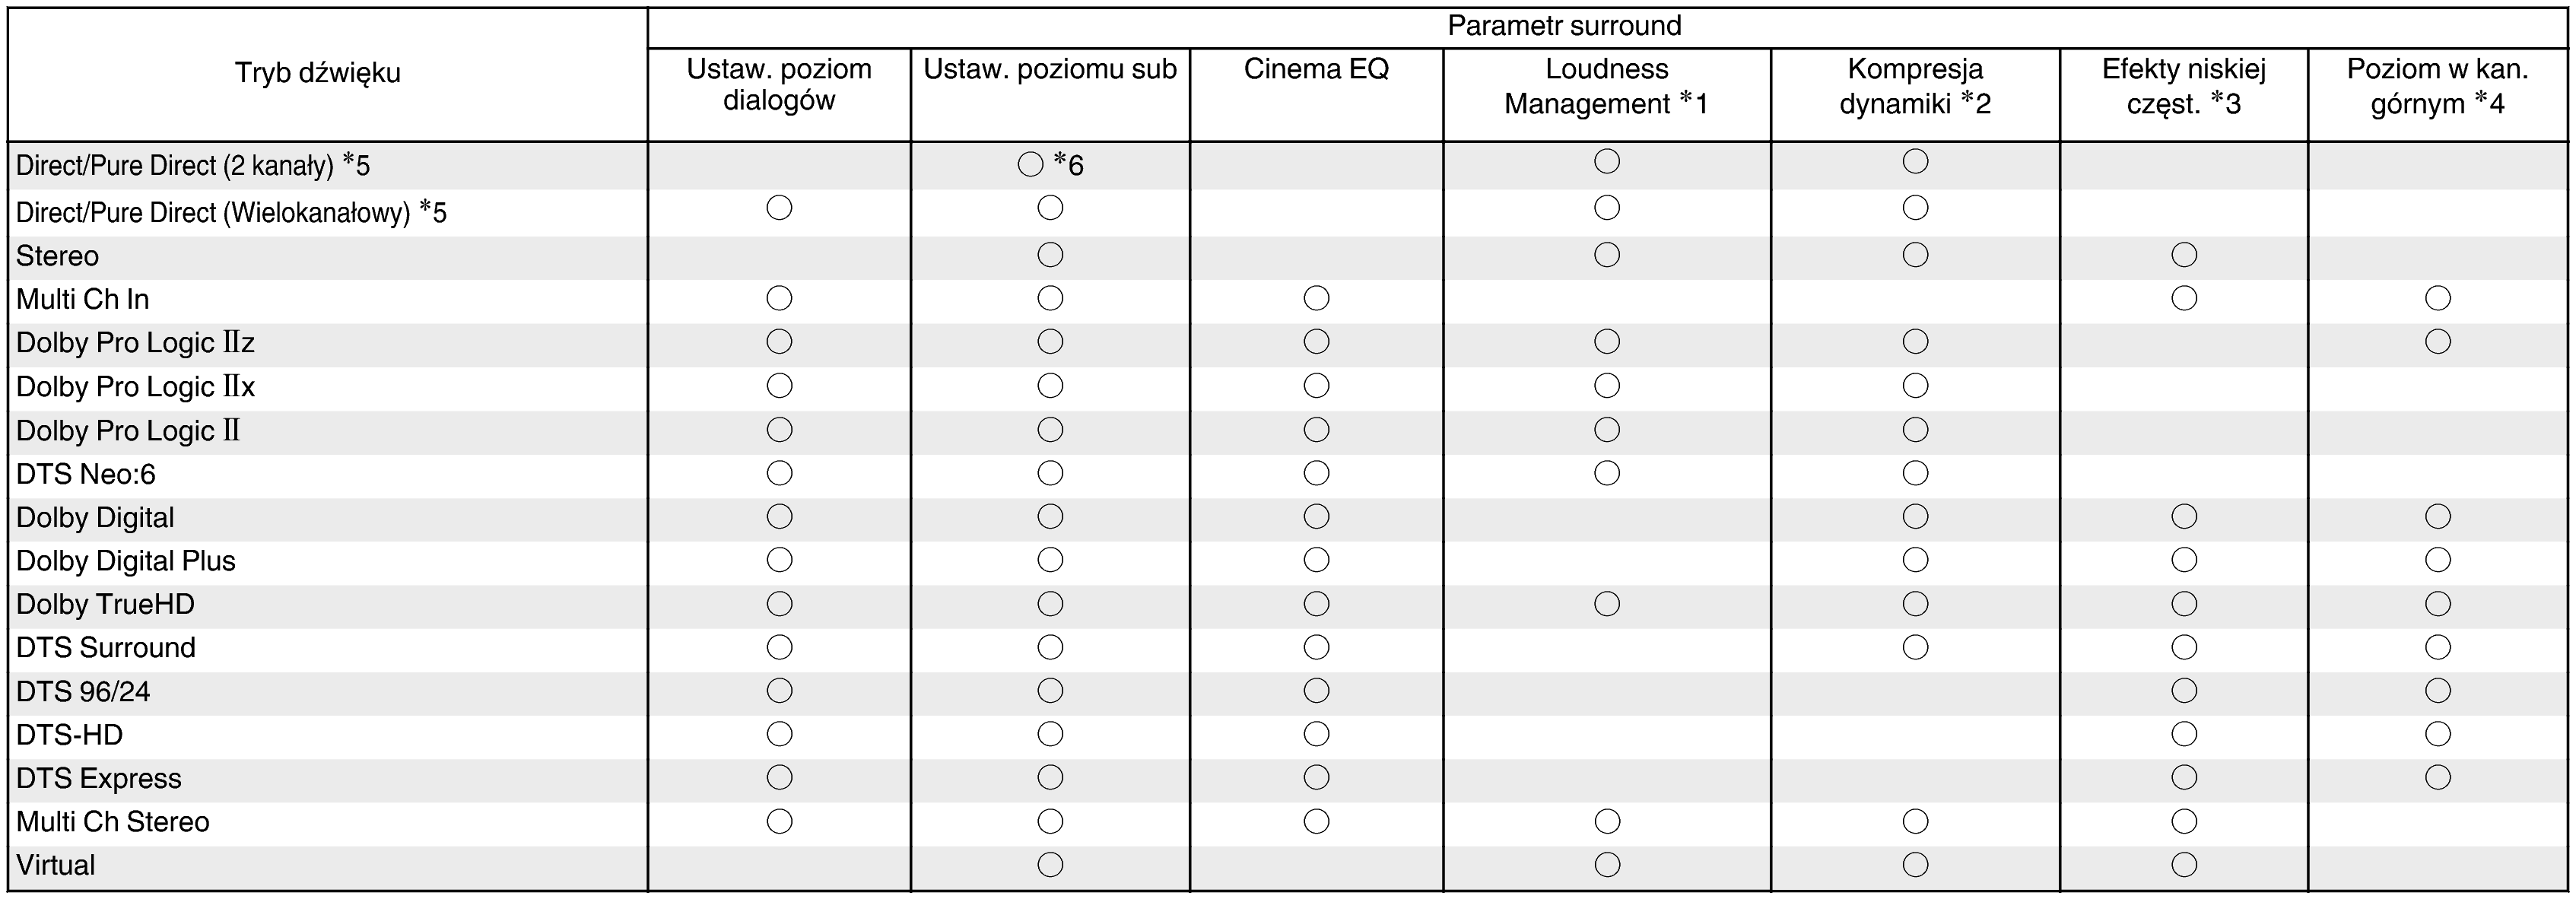Click the Dolby Digital Plus row label
2576x899 pixels.
[x=126, y=561]
